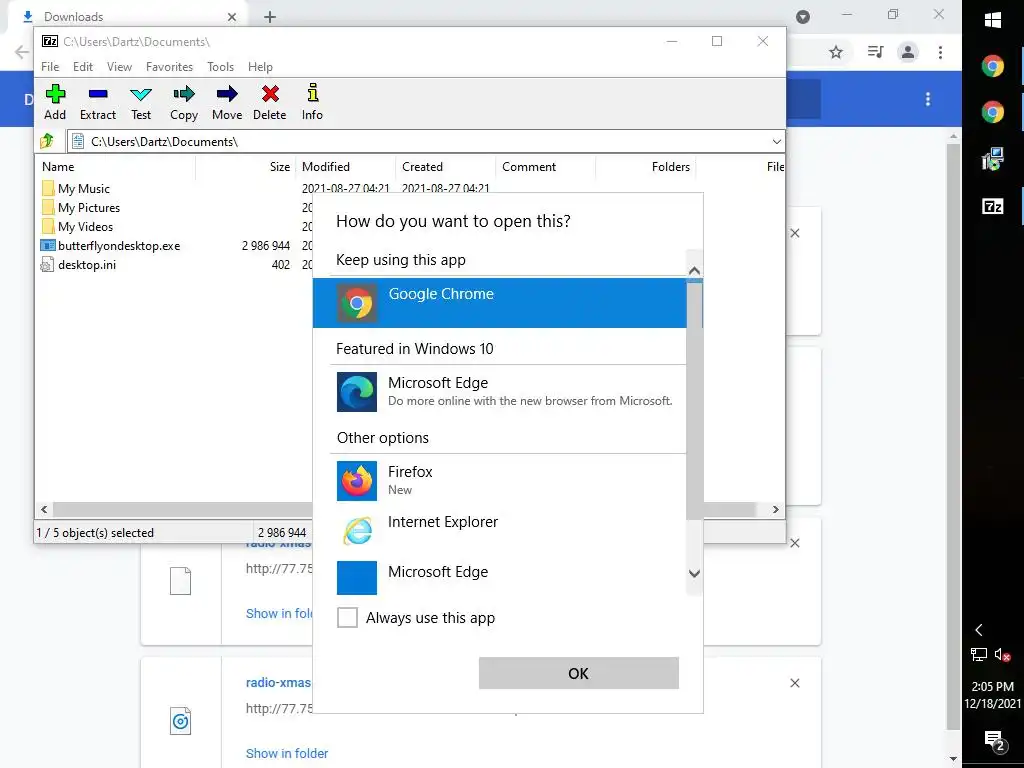Click the first Chrome taskbar icon
1024x768 pixels.
tap(993, 66)
